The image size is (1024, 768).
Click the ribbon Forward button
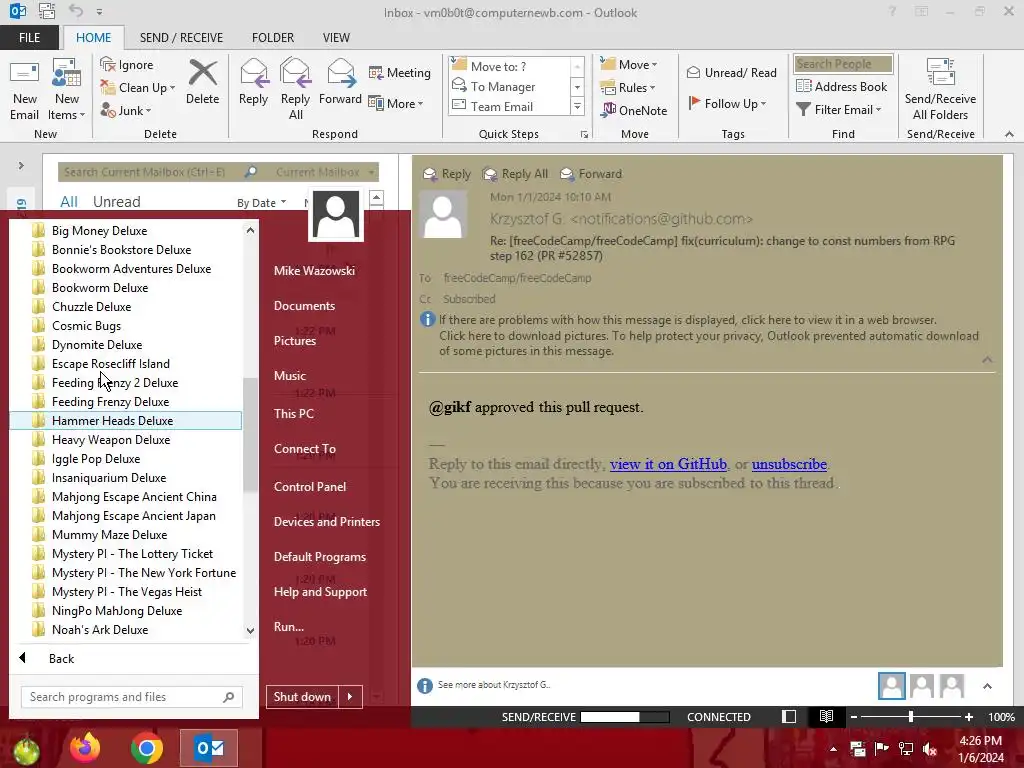point(340,82)
